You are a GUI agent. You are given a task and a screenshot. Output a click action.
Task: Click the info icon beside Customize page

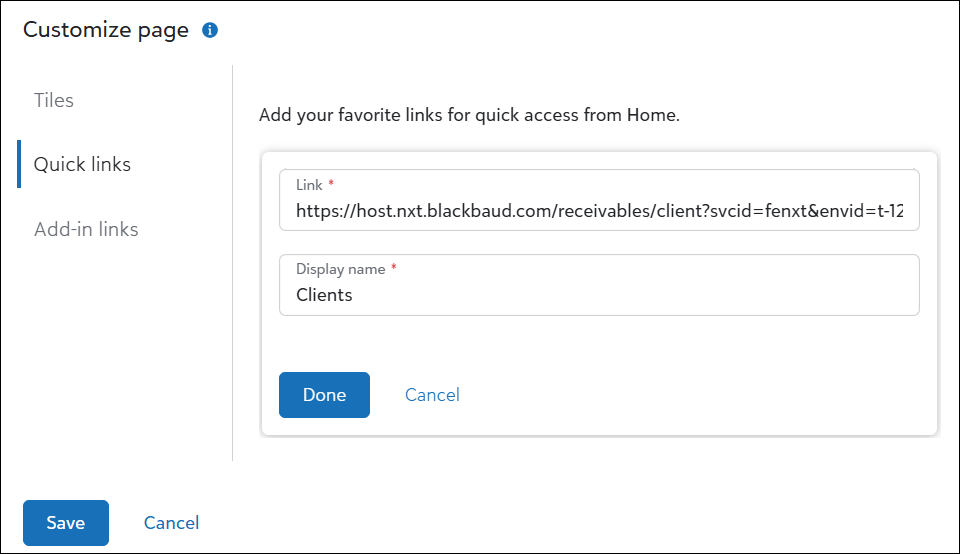210,30
